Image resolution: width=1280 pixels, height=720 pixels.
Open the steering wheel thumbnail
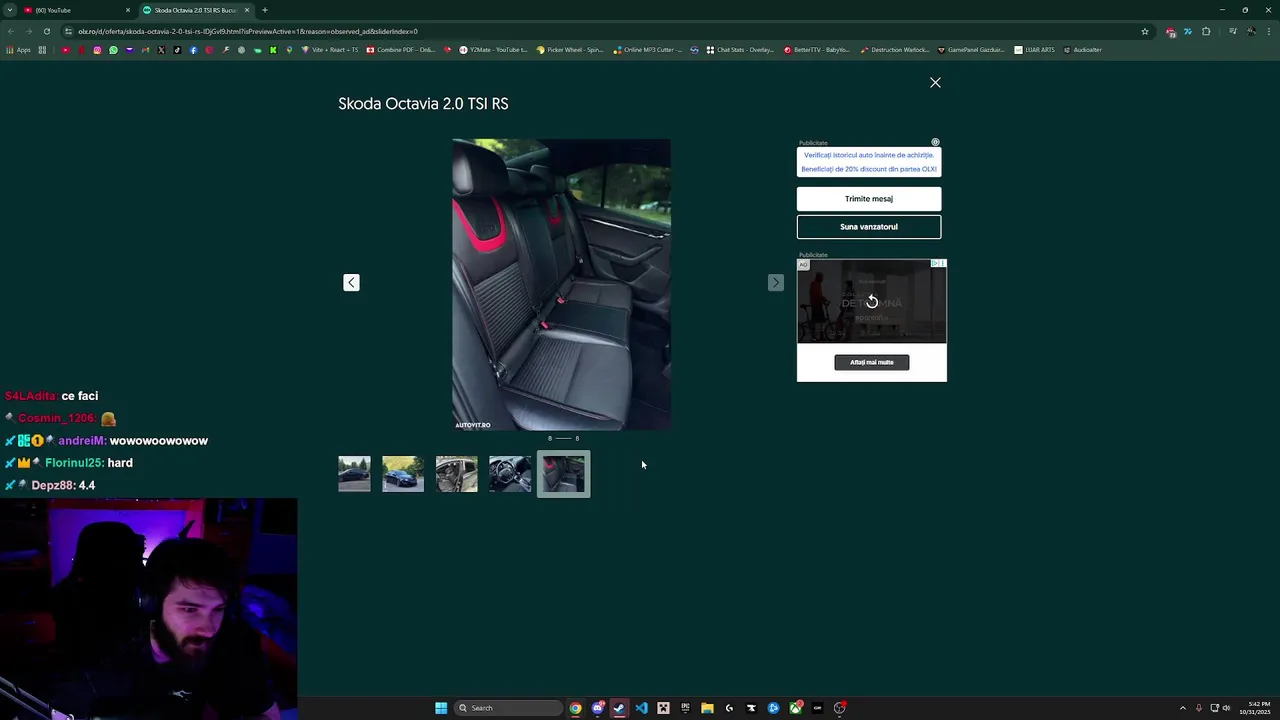[x=510, y=474]
